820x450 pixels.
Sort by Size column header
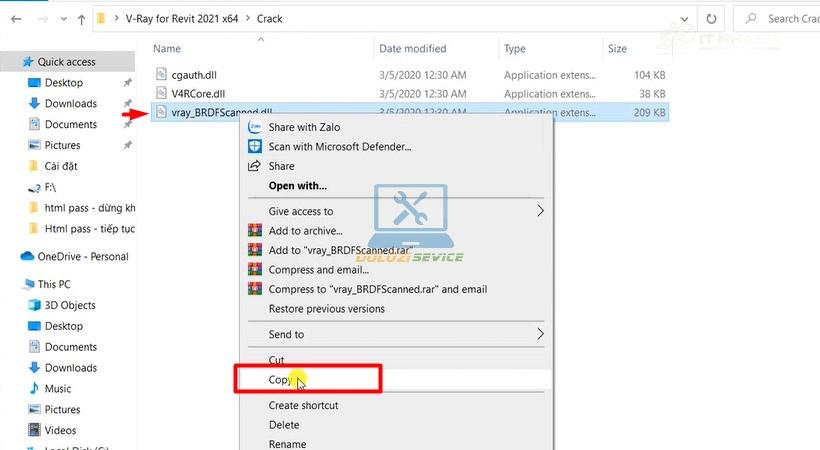click(617, 49)
